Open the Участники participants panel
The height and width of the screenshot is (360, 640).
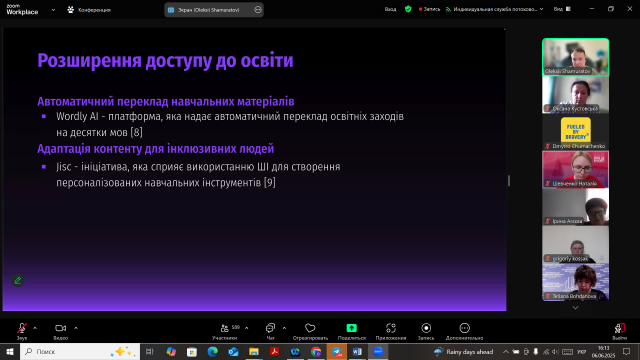pyautogui.click(x=225, y=331)
